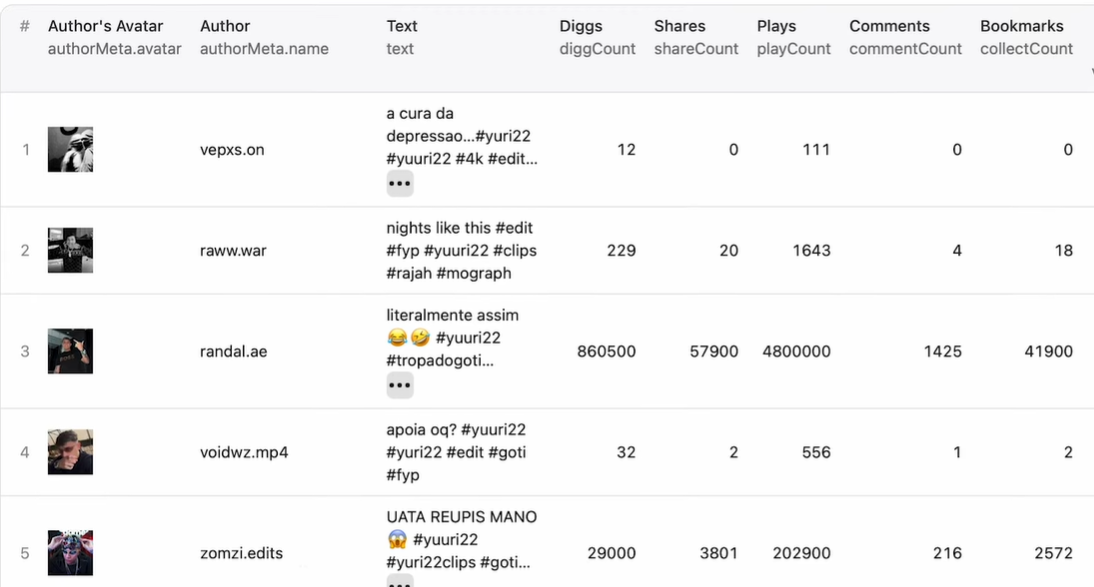The height and width of the screenshot is (587, 1094).
Task: Select the Plays column header
Action: tap(777, 26)
